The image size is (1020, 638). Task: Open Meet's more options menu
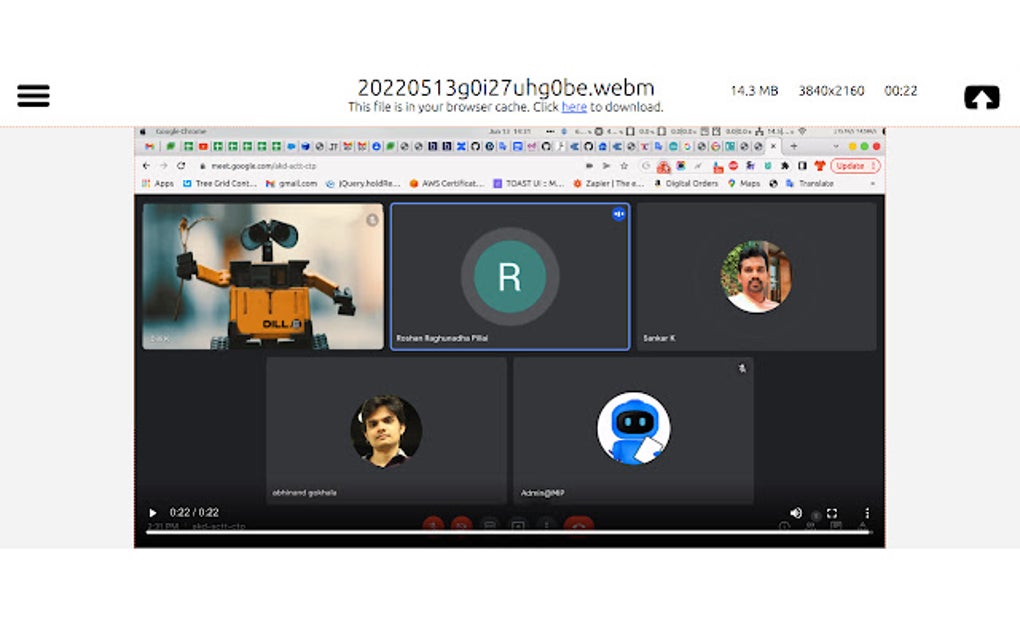545,524
